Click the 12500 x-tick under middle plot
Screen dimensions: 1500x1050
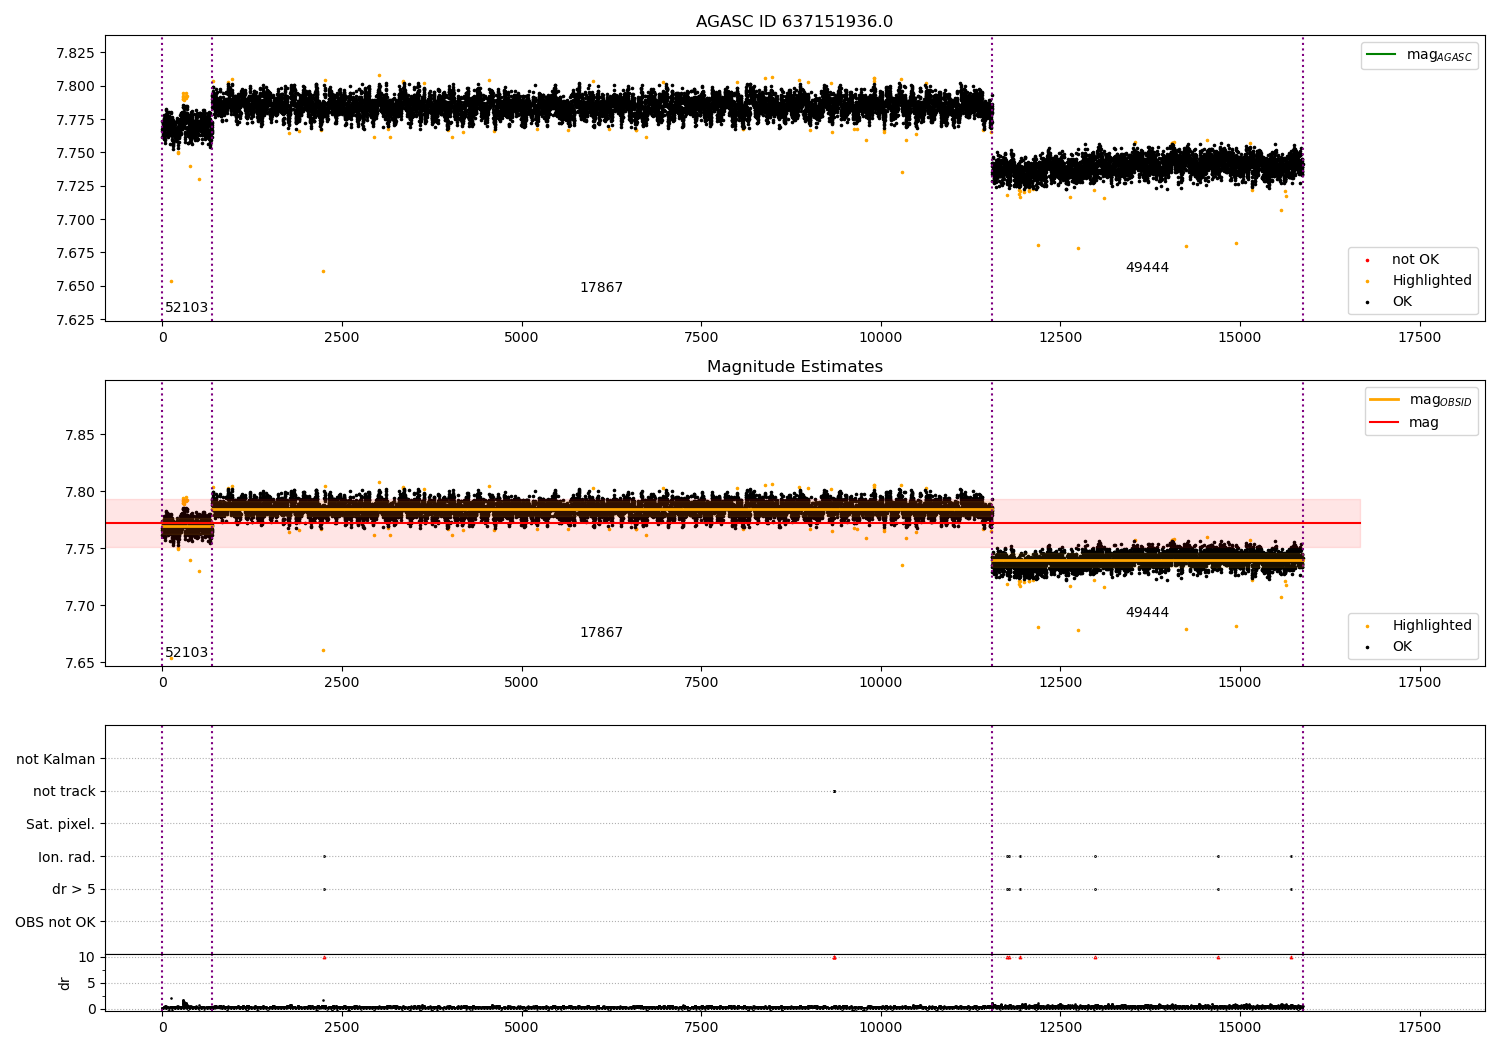click(1060, 683)
